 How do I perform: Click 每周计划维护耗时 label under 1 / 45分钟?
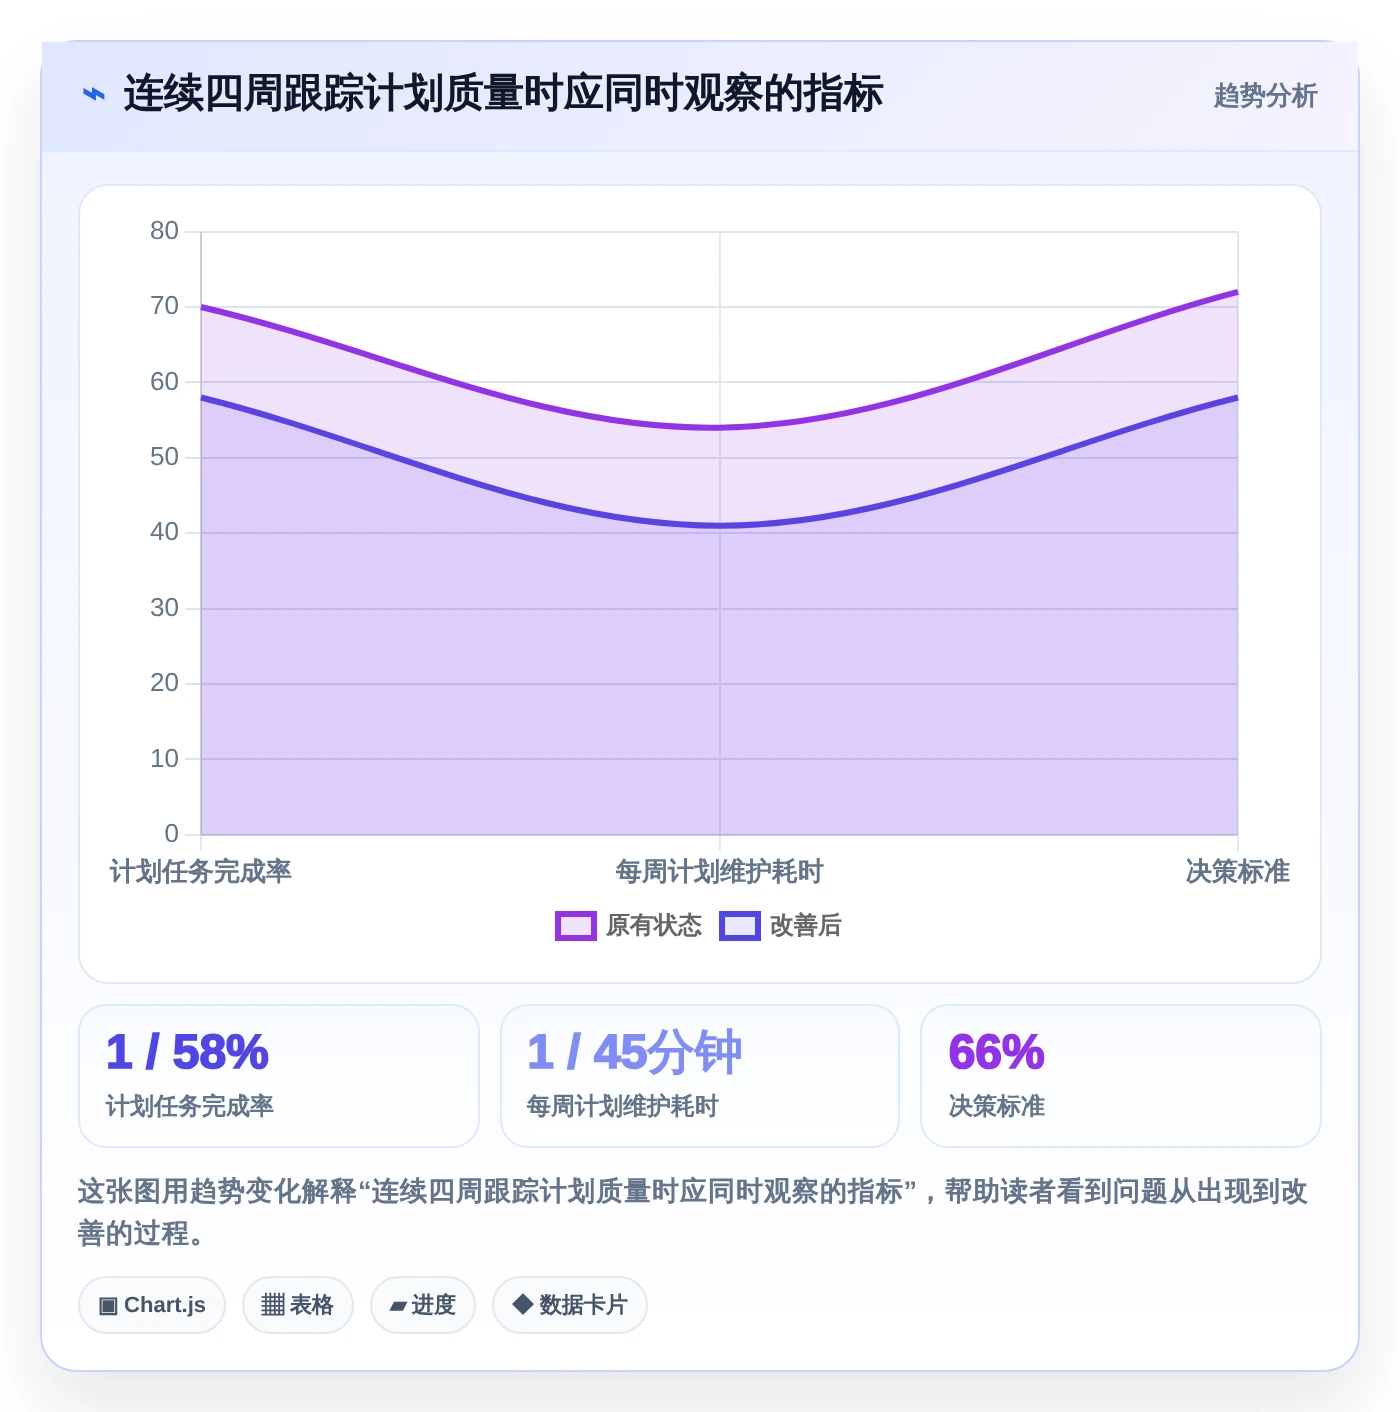[622, 1106]
